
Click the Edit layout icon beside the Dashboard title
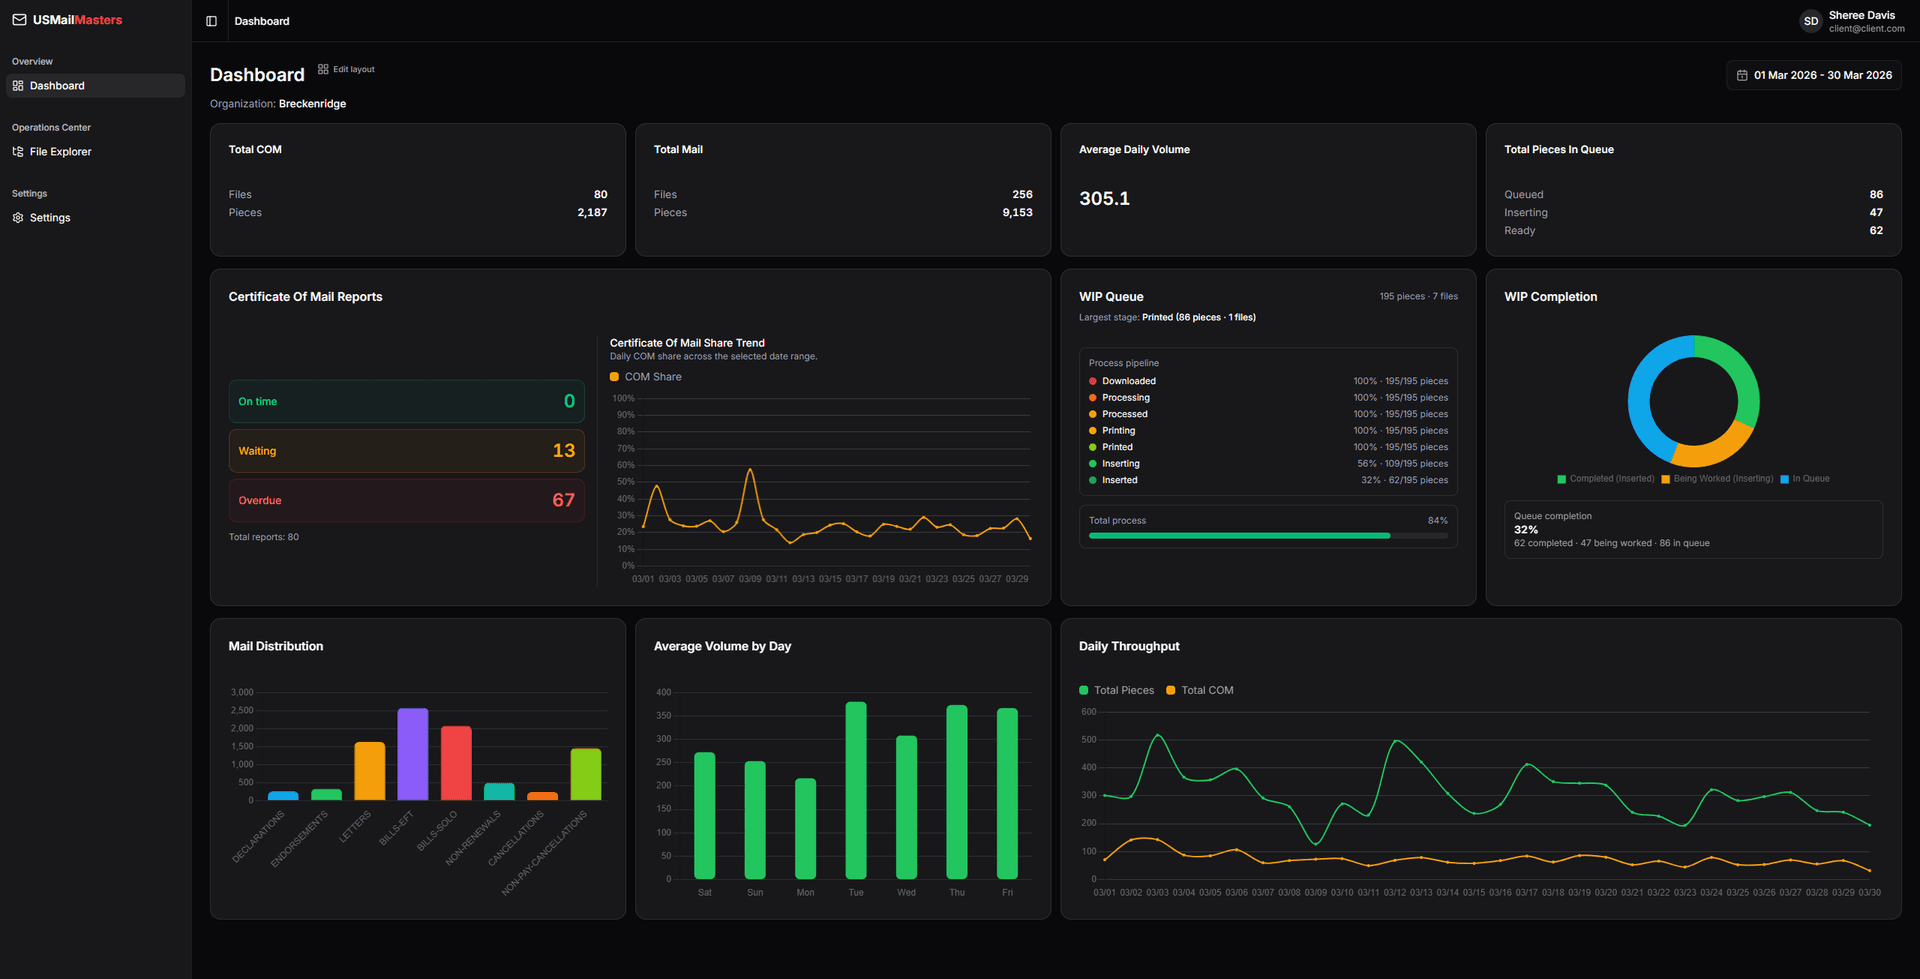click(321, 68)
